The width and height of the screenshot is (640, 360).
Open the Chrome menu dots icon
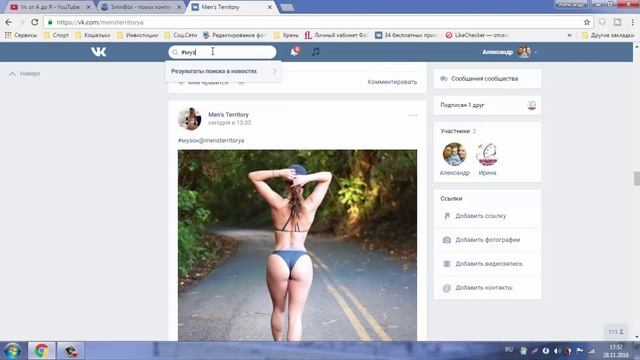click(633, 22)
